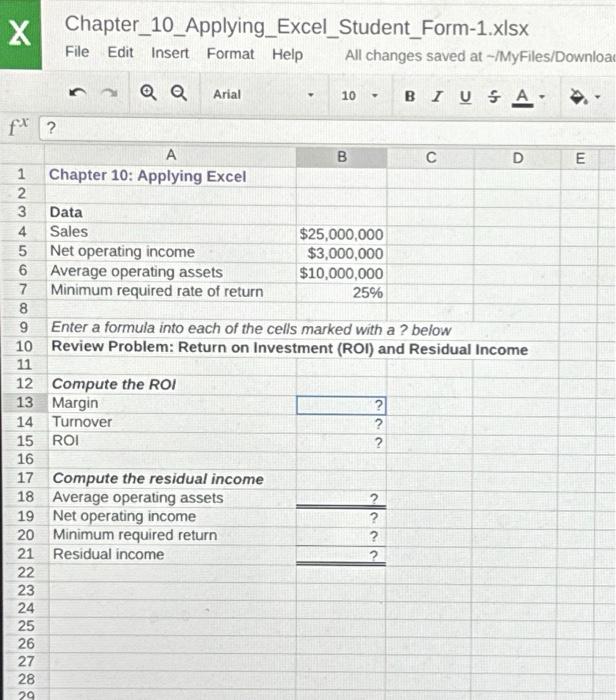Click the $3,000,000 net operating income cell
The image size is (616, 700).
[341, 254]
